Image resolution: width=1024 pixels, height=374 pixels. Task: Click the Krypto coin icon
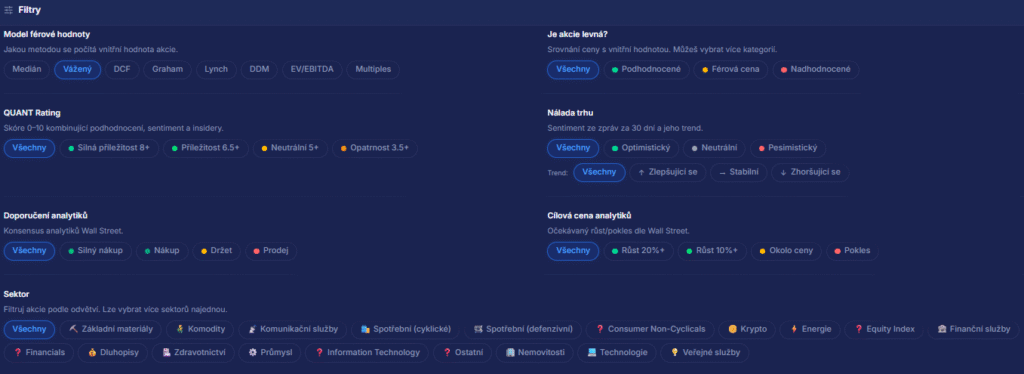732,330
